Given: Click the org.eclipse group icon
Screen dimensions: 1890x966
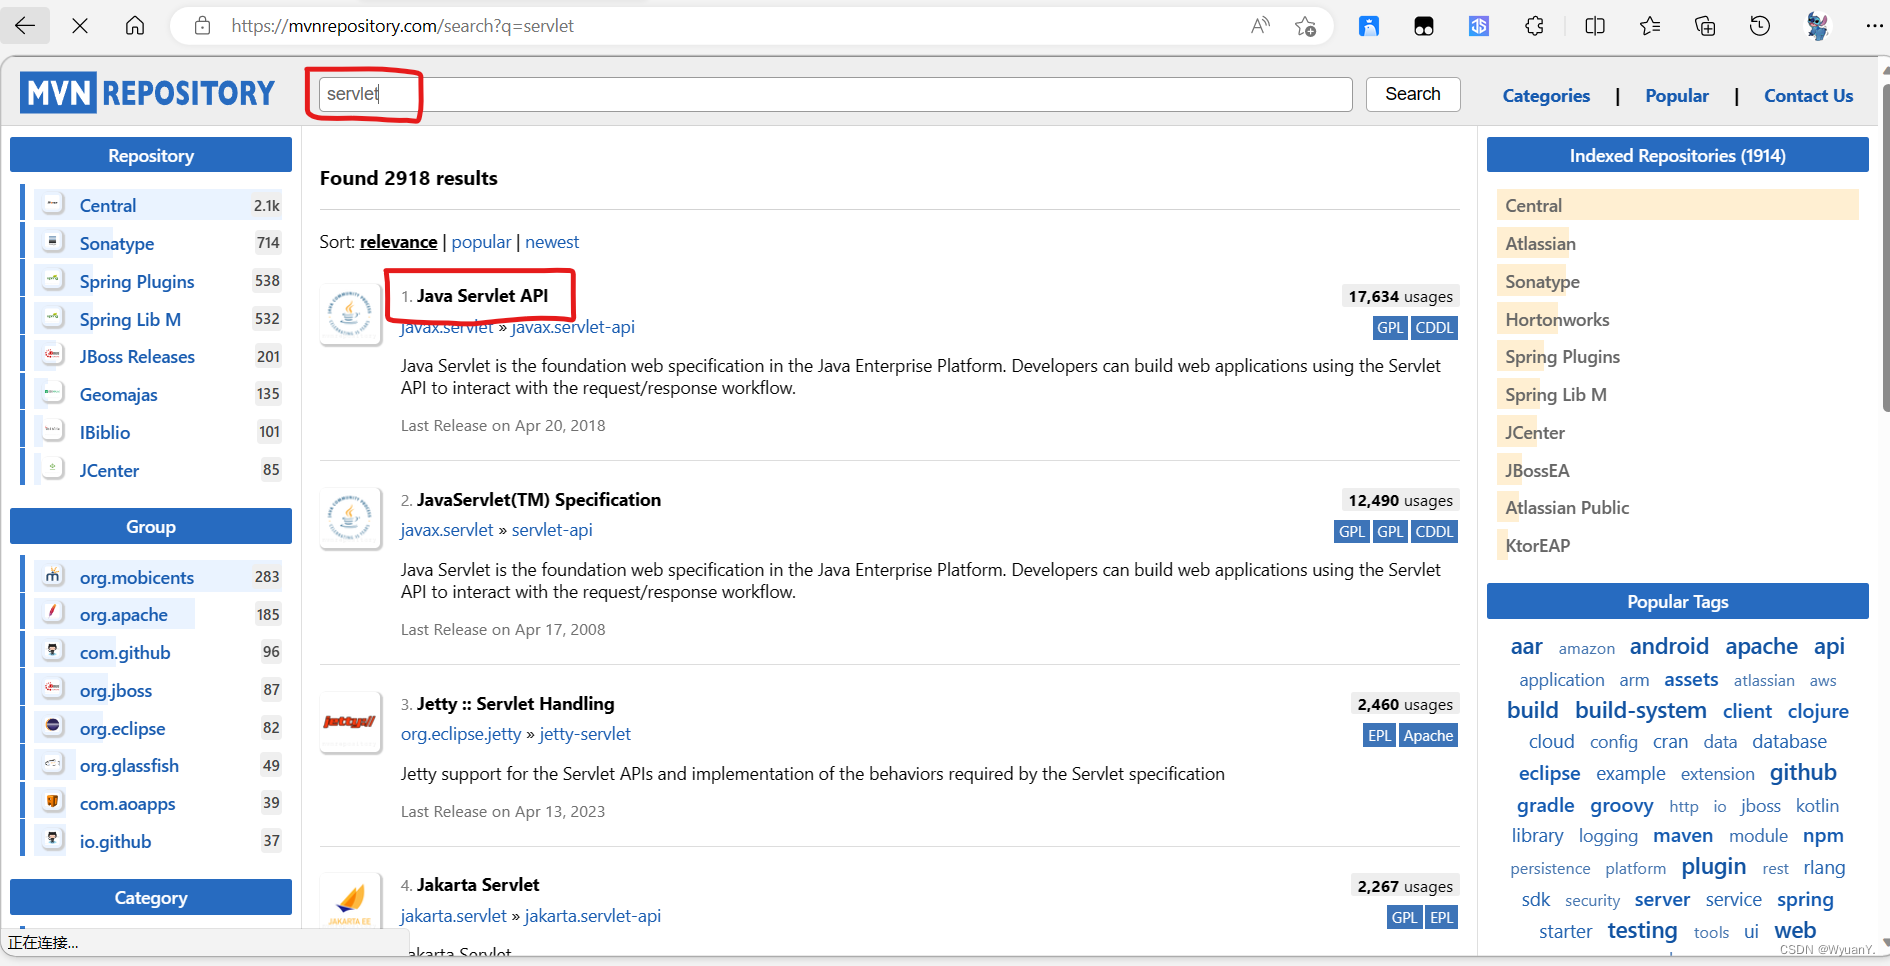Looking at the screenshot, I should point(53,724).
